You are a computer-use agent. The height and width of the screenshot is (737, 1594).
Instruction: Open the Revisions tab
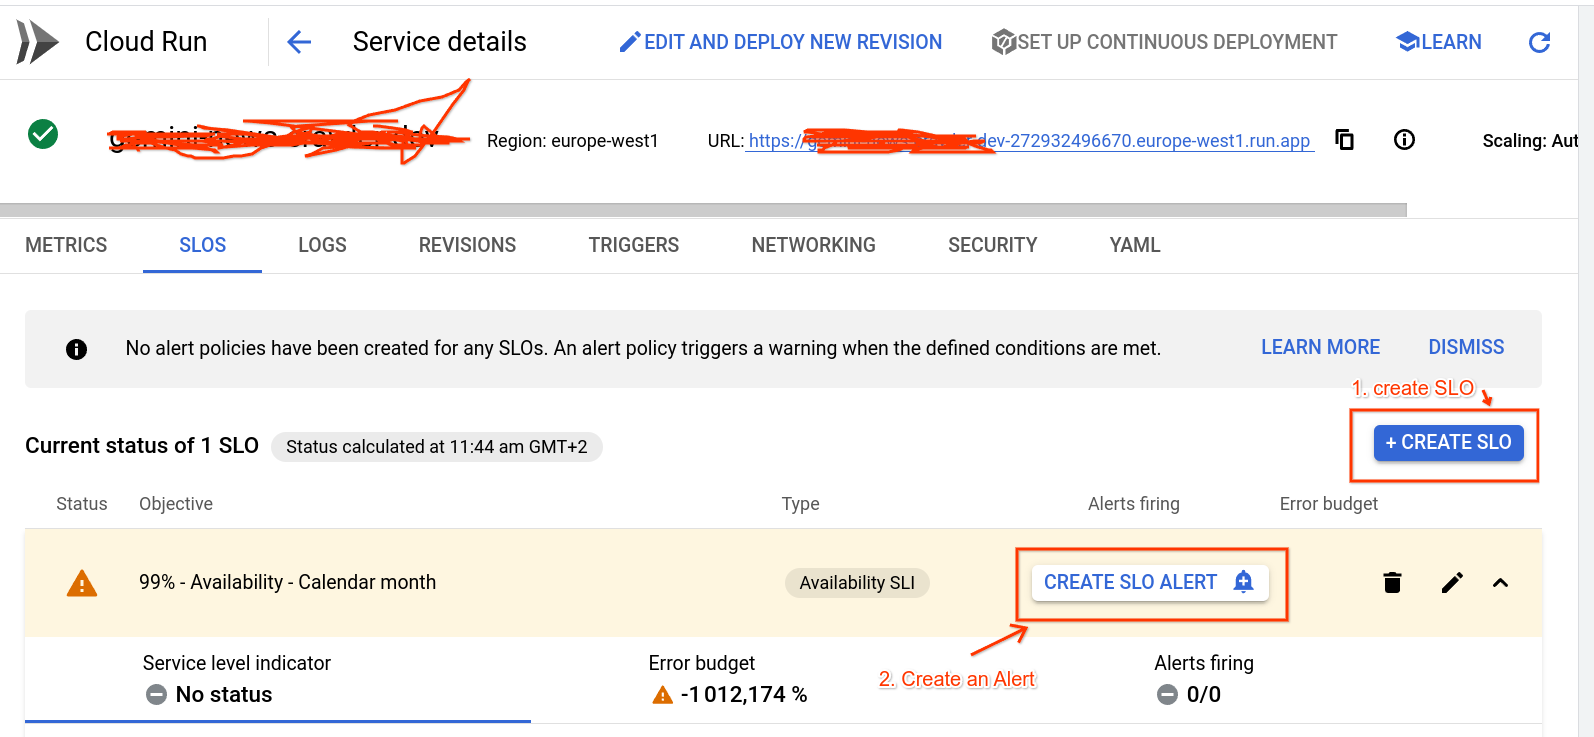467,245
